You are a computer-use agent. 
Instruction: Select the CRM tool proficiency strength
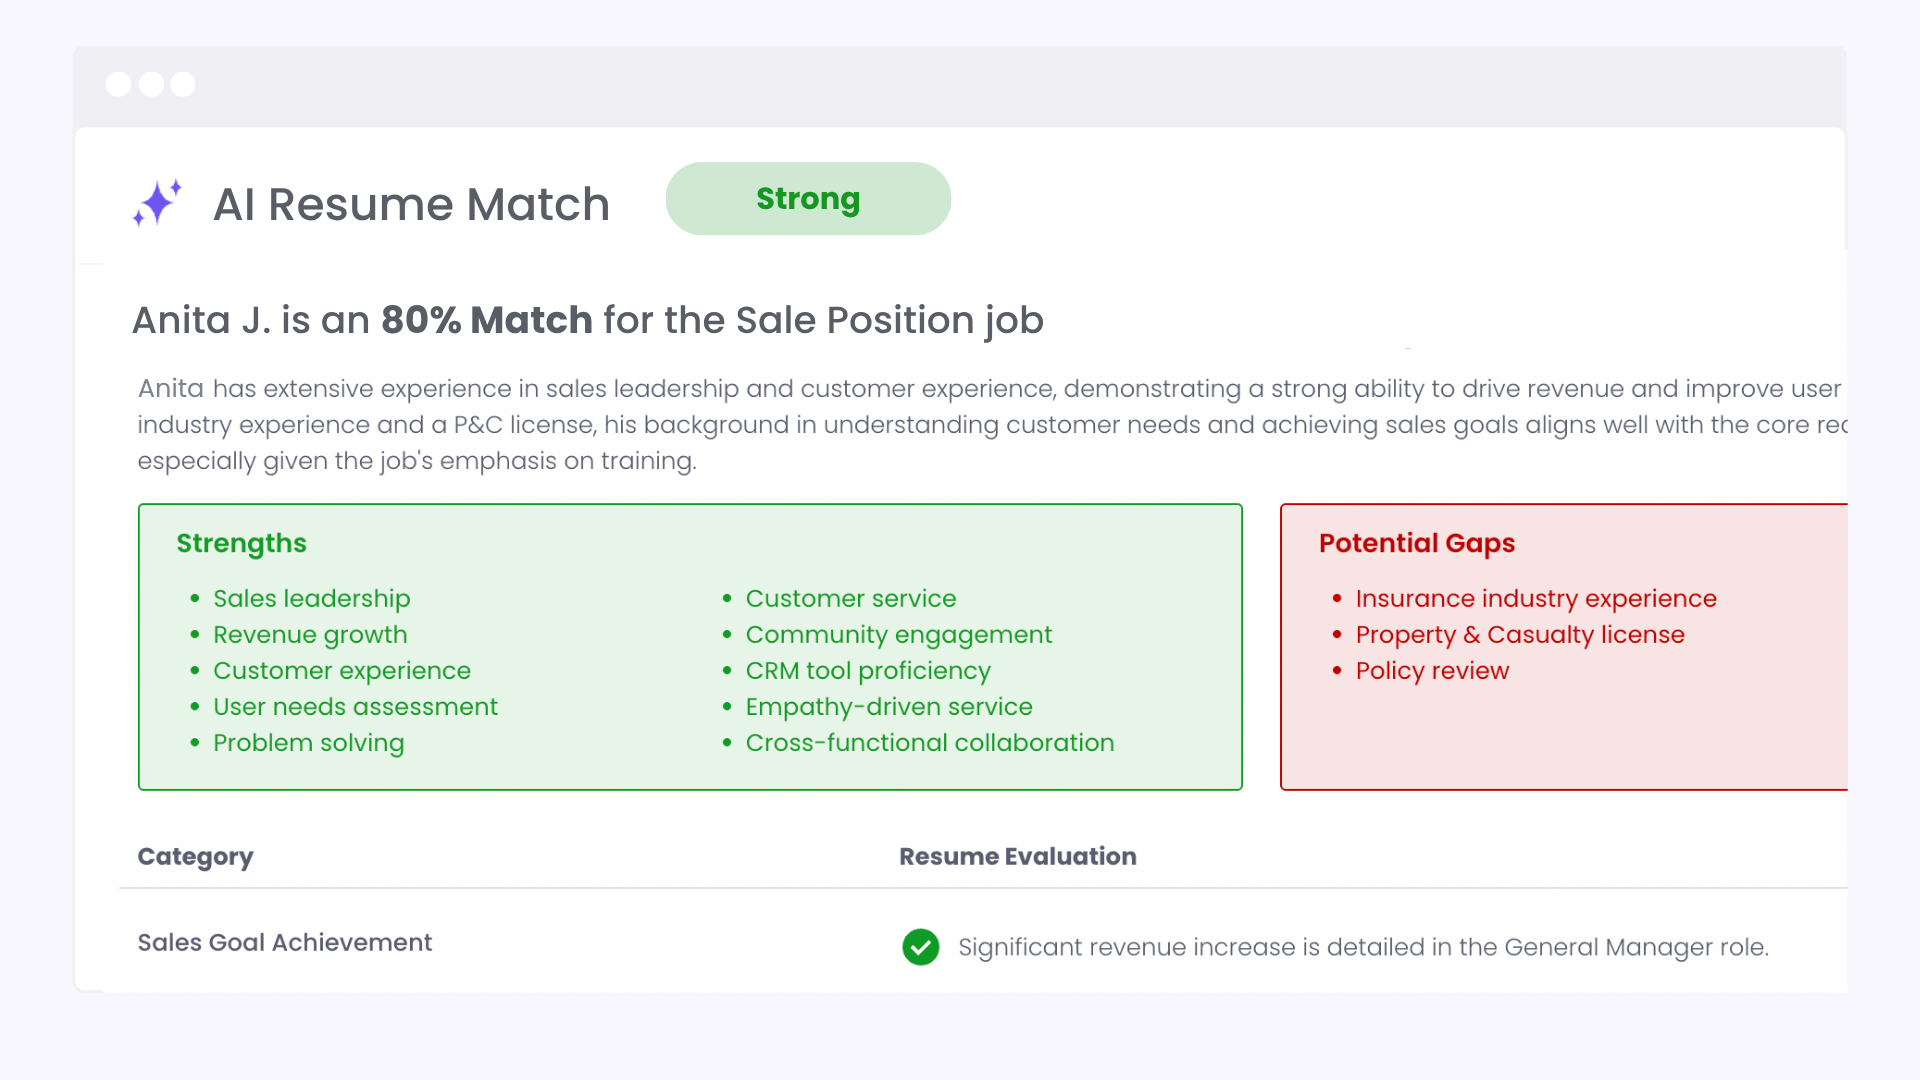[x=867, y=671]
